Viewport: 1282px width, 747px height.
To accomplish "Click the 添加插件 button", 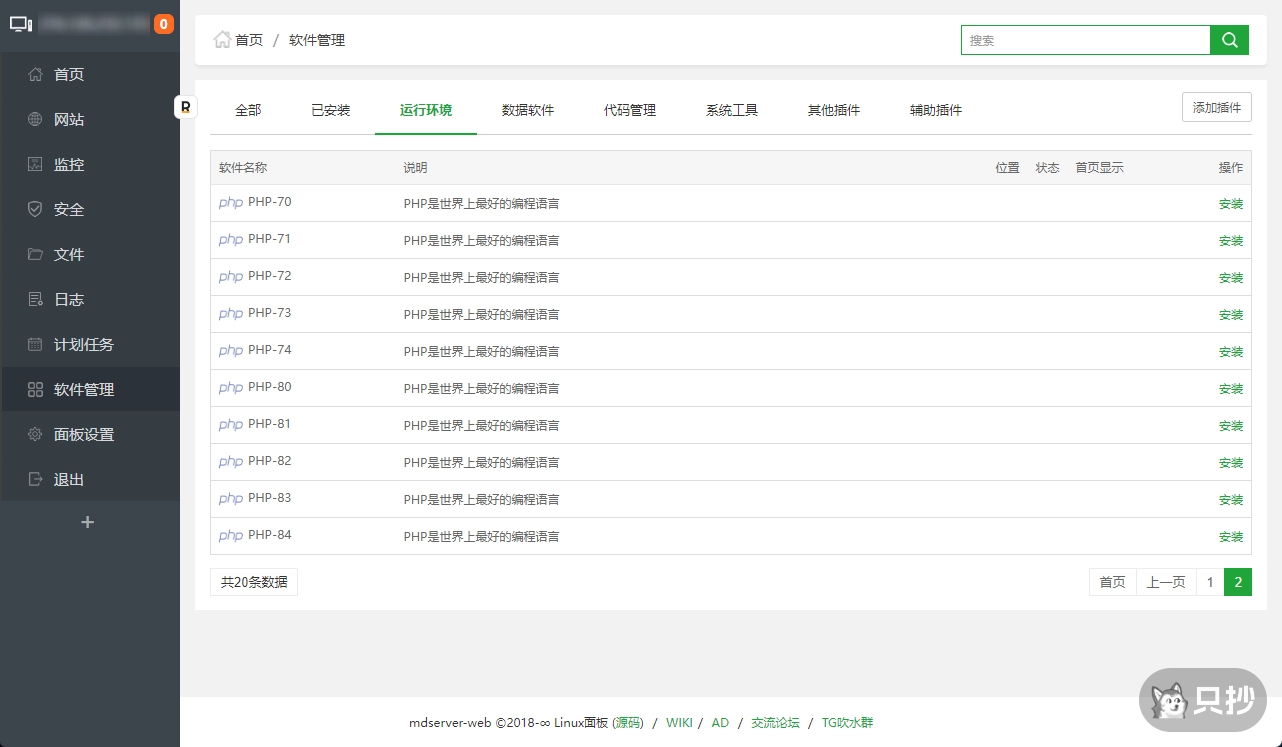I will pyautogui.click(x=1216, y=106).
